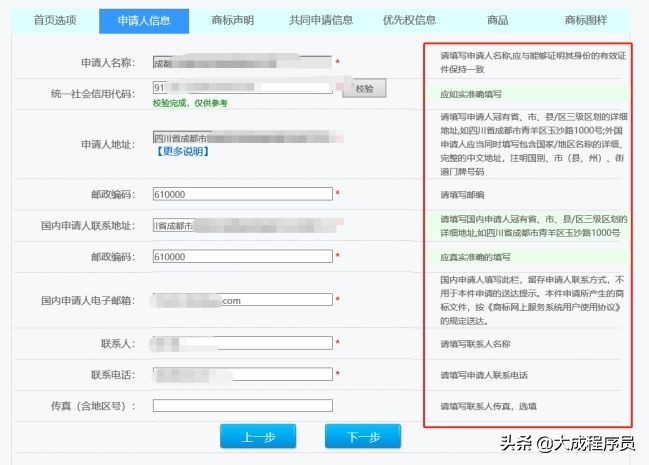Click the 申请人名称 input field
The width and height of the screenshot is (649, 465).
pos(243,63)
